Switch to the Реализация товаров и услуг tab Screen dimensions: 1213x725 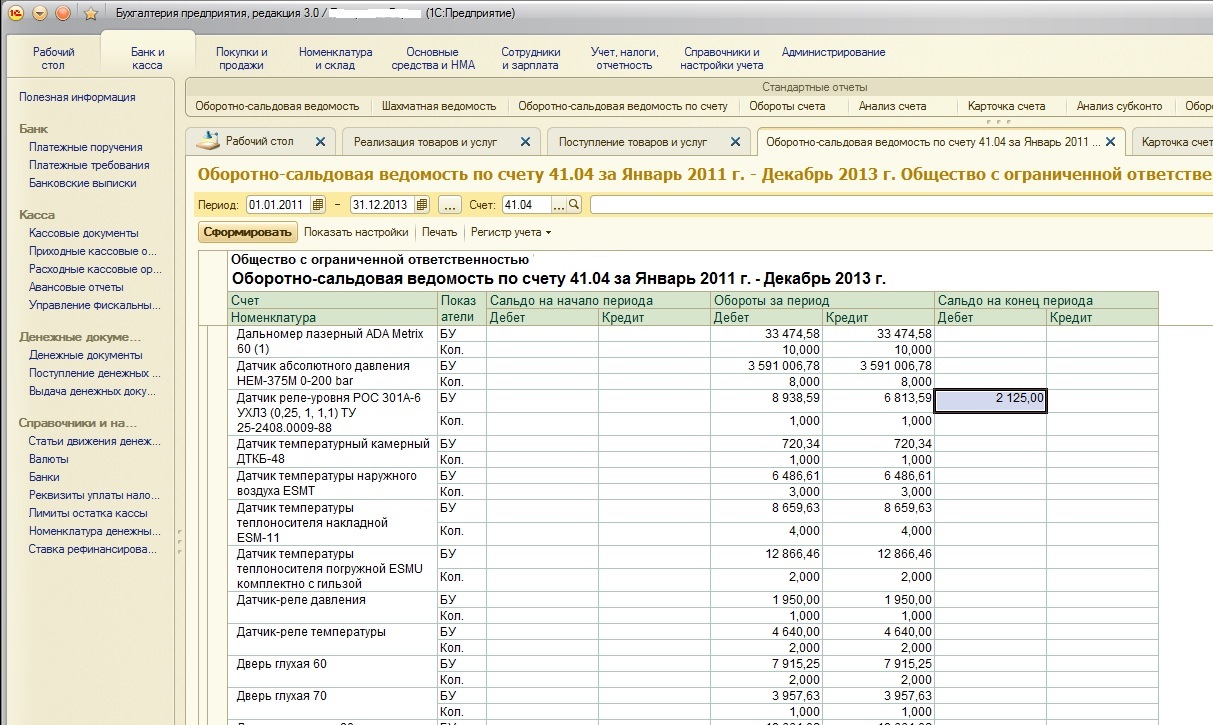click(x=425, y=142)
